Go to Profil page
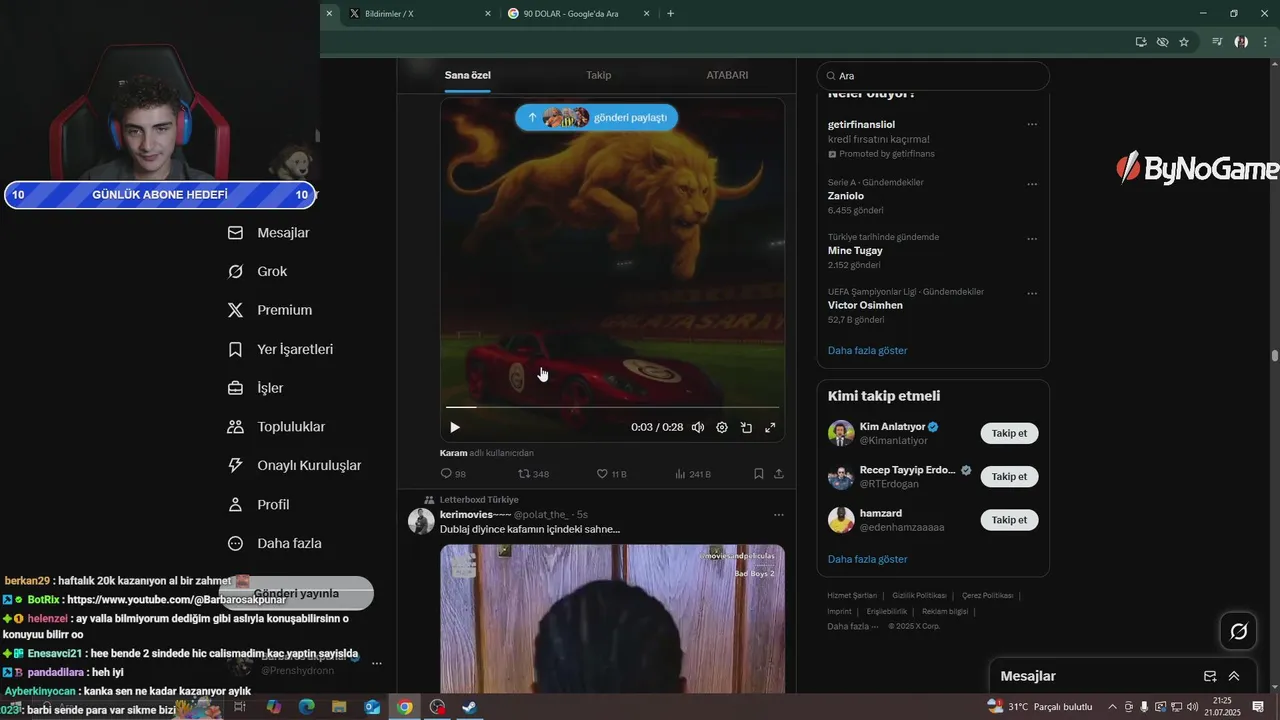Viewport: 1280px width, 720px height. pyautogui.click(x=258, y=505)
